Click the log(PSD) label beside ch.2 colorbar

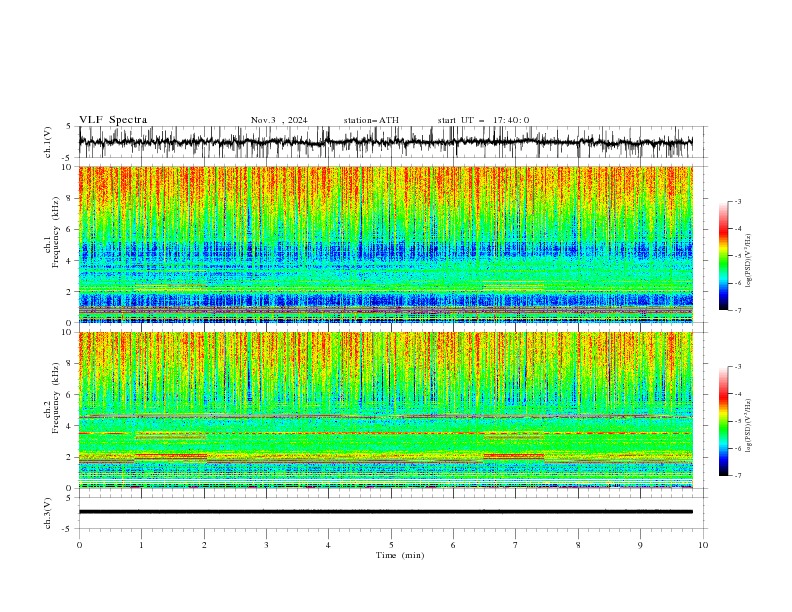749,426
